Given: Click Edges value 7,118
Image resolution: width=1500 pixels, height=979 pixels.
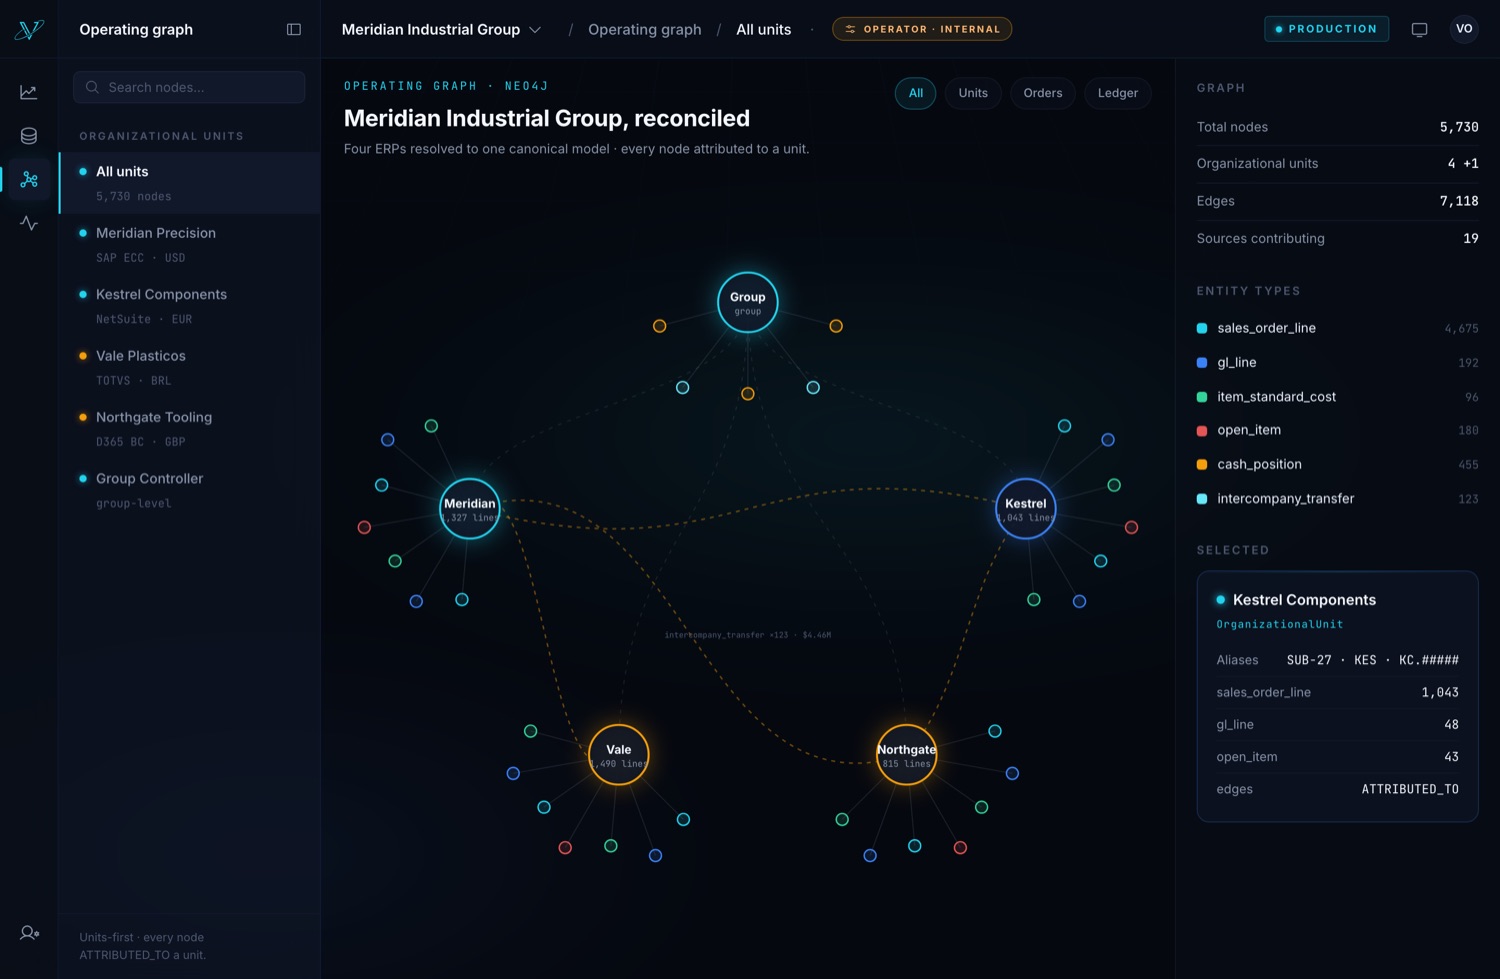Looking at the screenshot, I should 1459,201.
